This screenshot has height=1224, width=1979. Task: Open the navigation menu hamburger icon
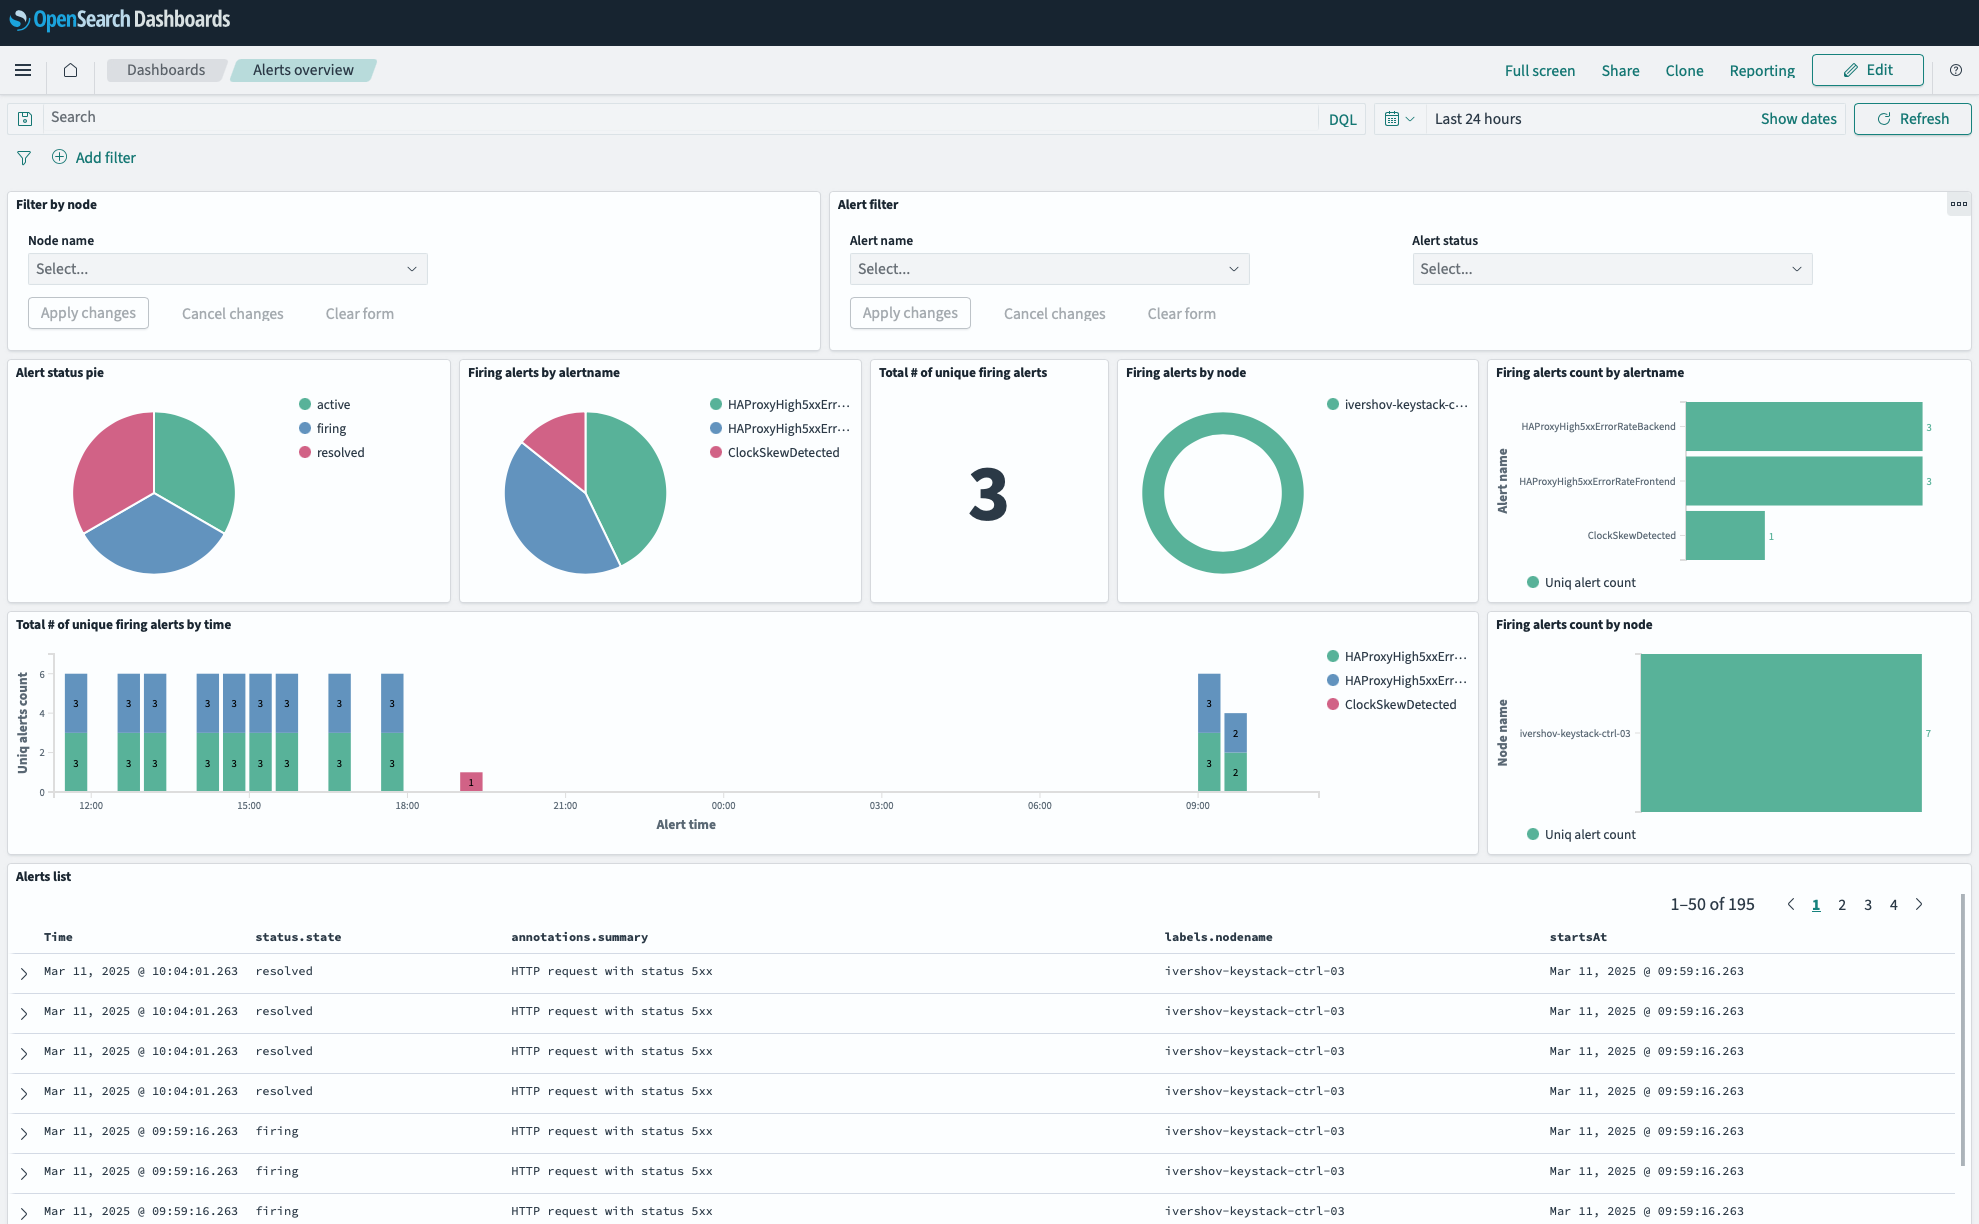click(22, 70)
